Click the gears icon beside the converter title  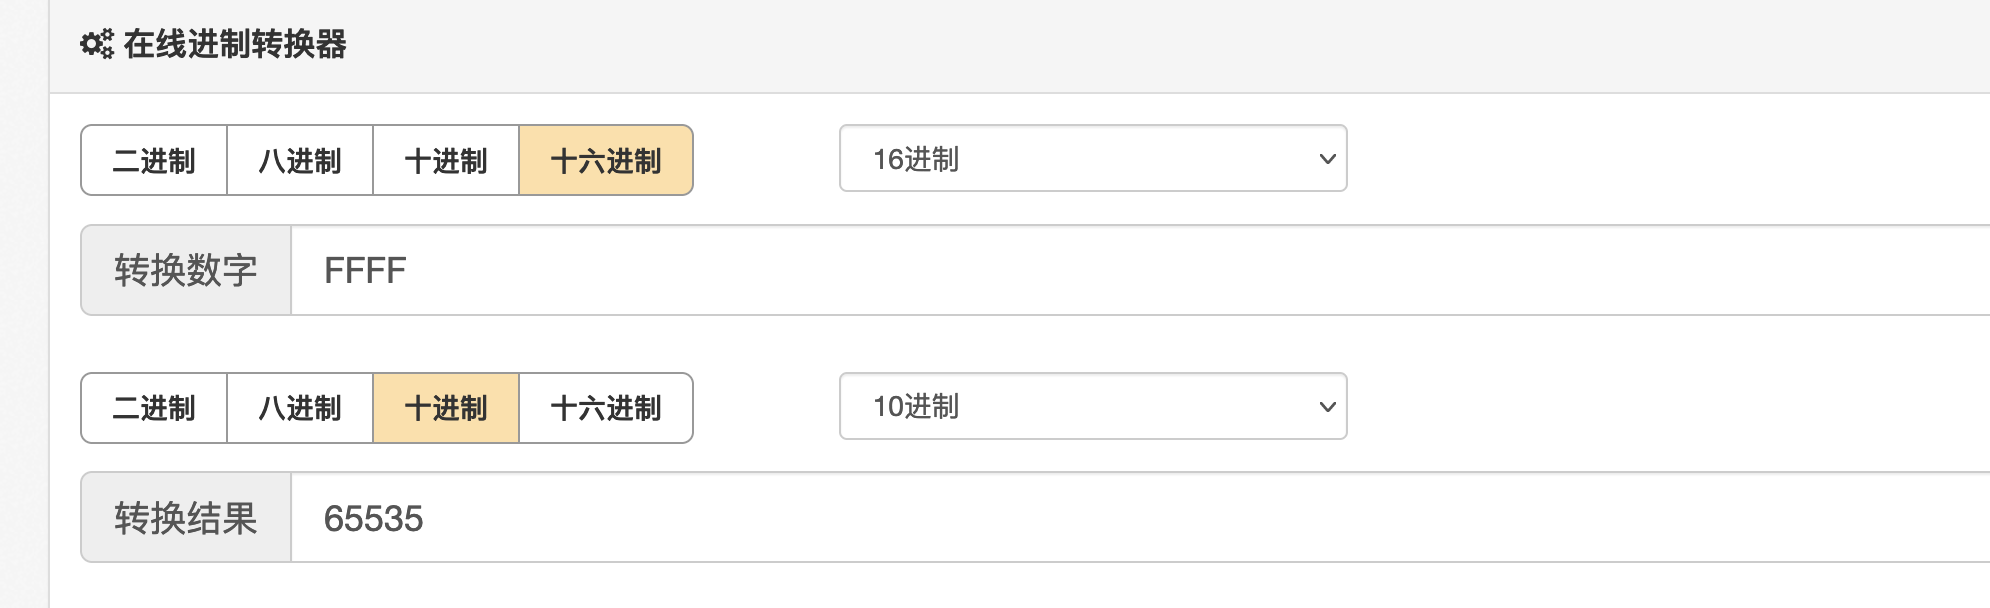[x=97, y=44]
